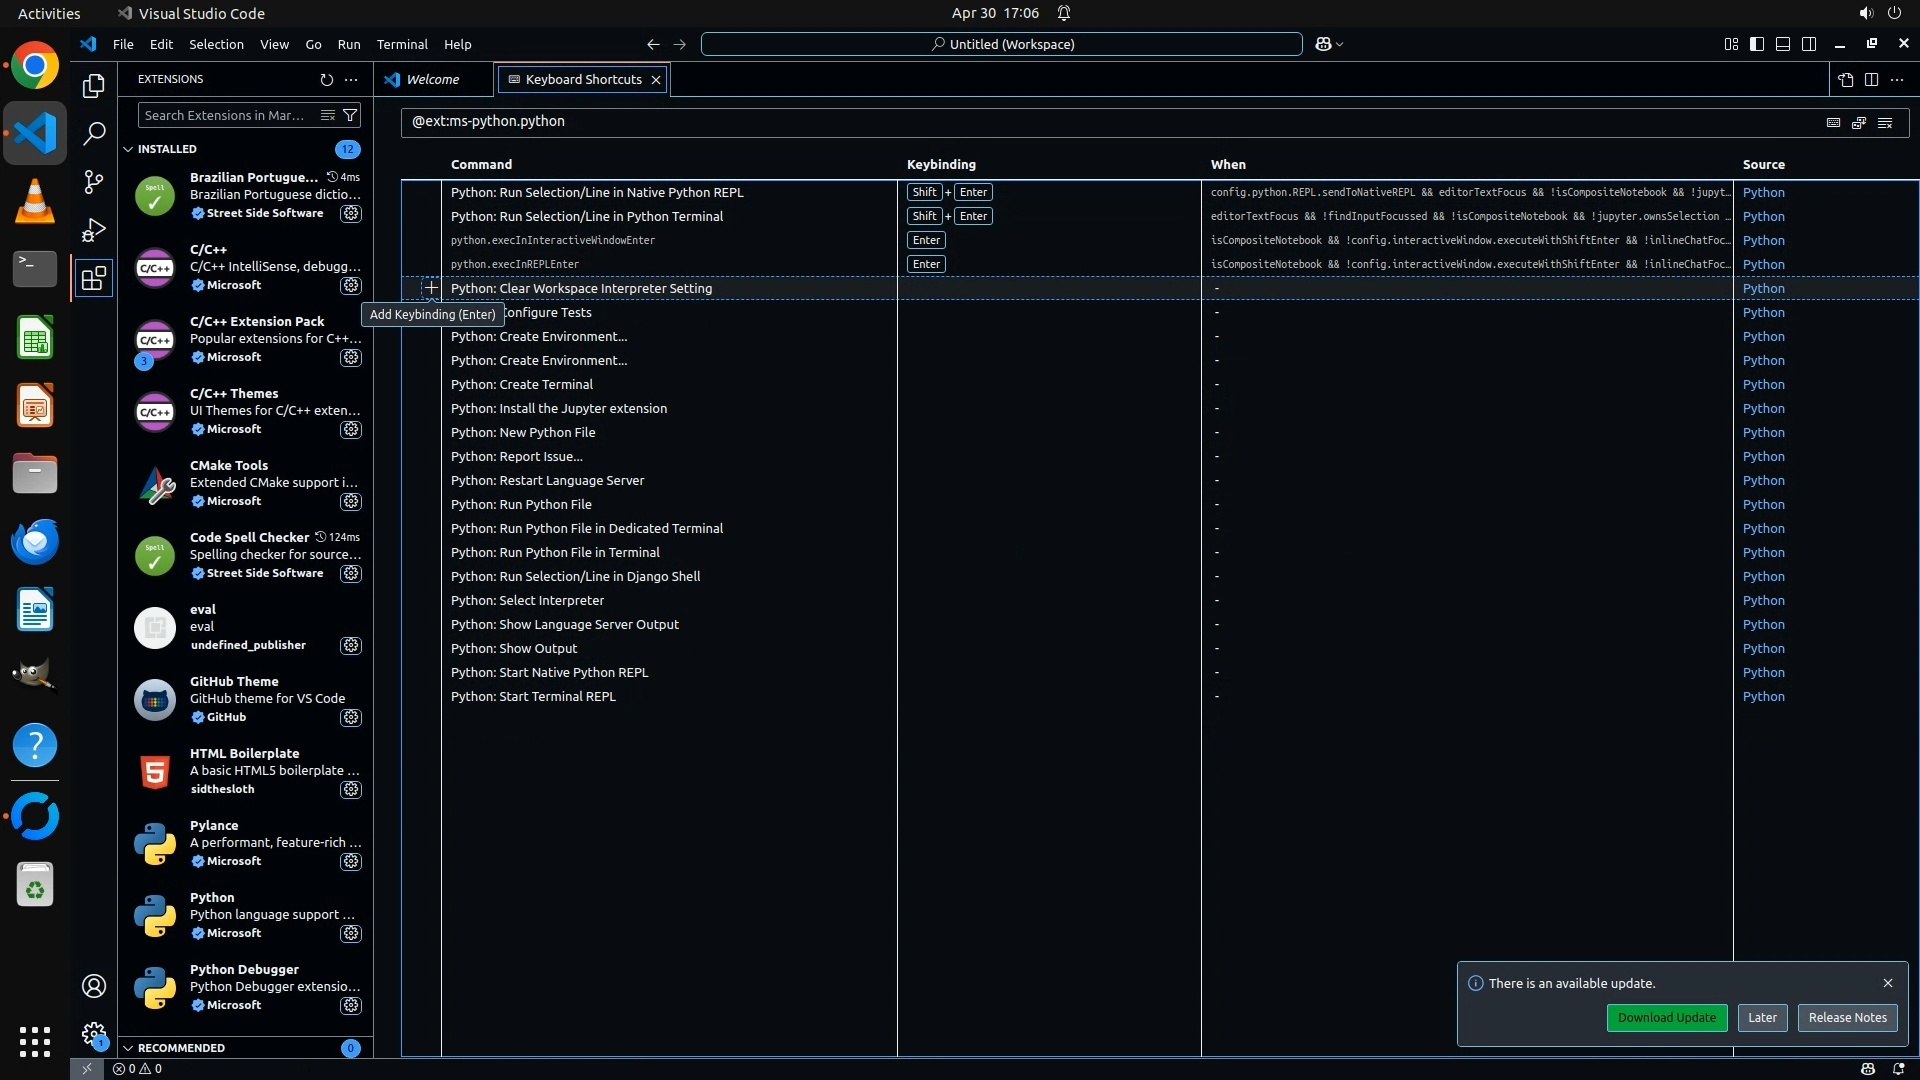1920x1080 pixels.
Task: Click the filter extensions funnel icon
Action: [350, 115]
